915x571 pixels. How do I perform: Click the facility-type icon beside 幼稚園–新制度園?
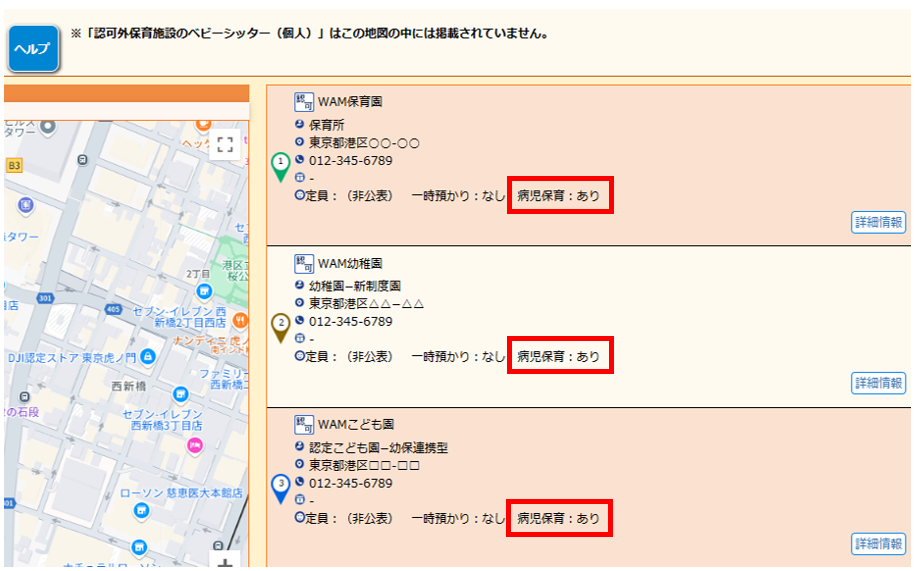point(299,285)
